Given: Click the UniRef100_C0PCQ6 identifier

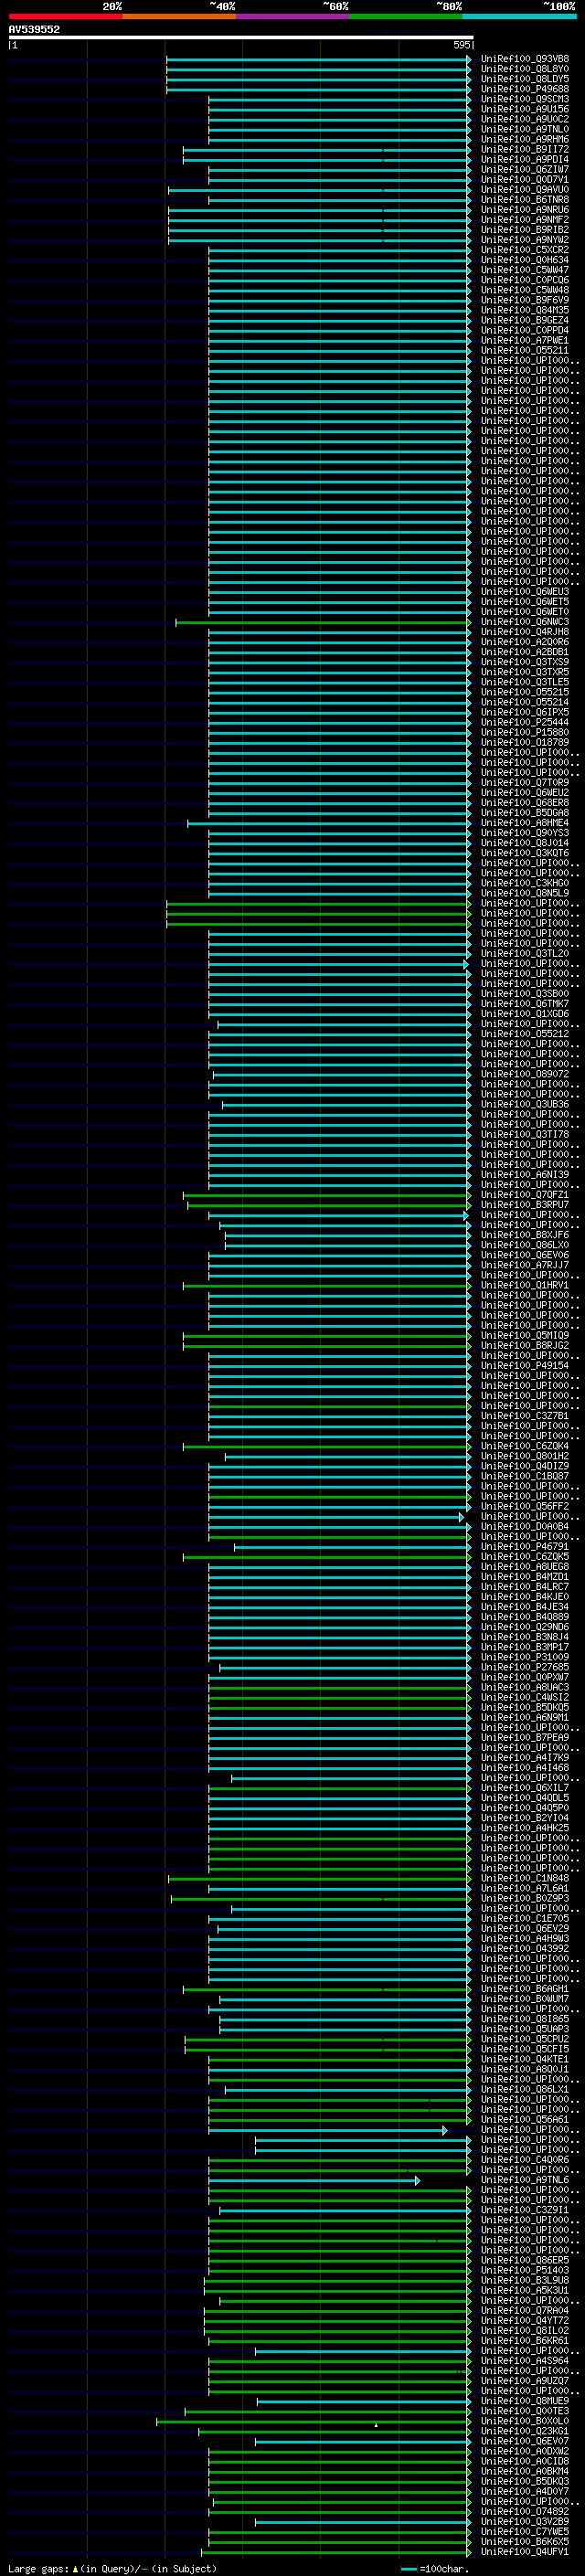Looking at the screenshot, I should (x=525, y=280).
